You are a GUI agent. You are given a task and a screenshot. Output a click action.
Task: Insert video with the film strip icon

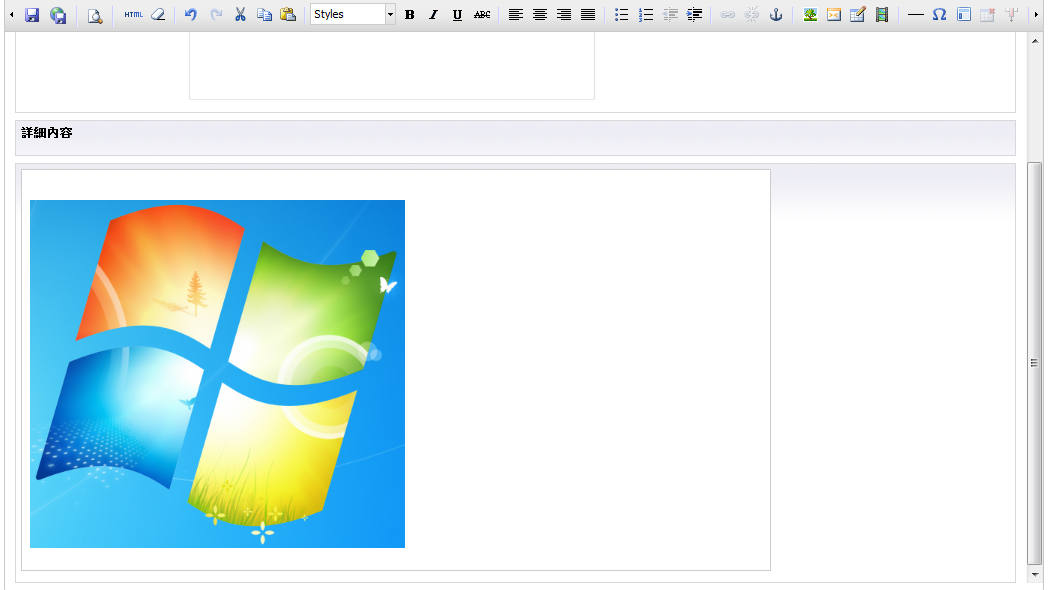(x=882, y=14)
